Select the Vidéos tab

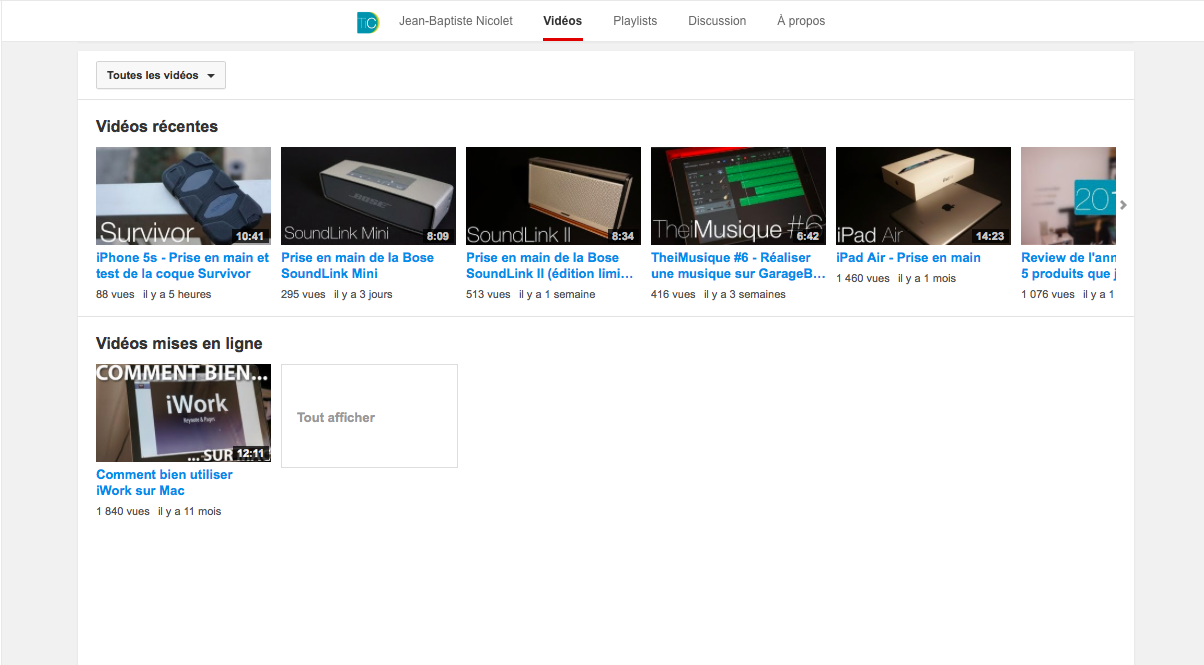pyautogui.click(x=563, y=21)
